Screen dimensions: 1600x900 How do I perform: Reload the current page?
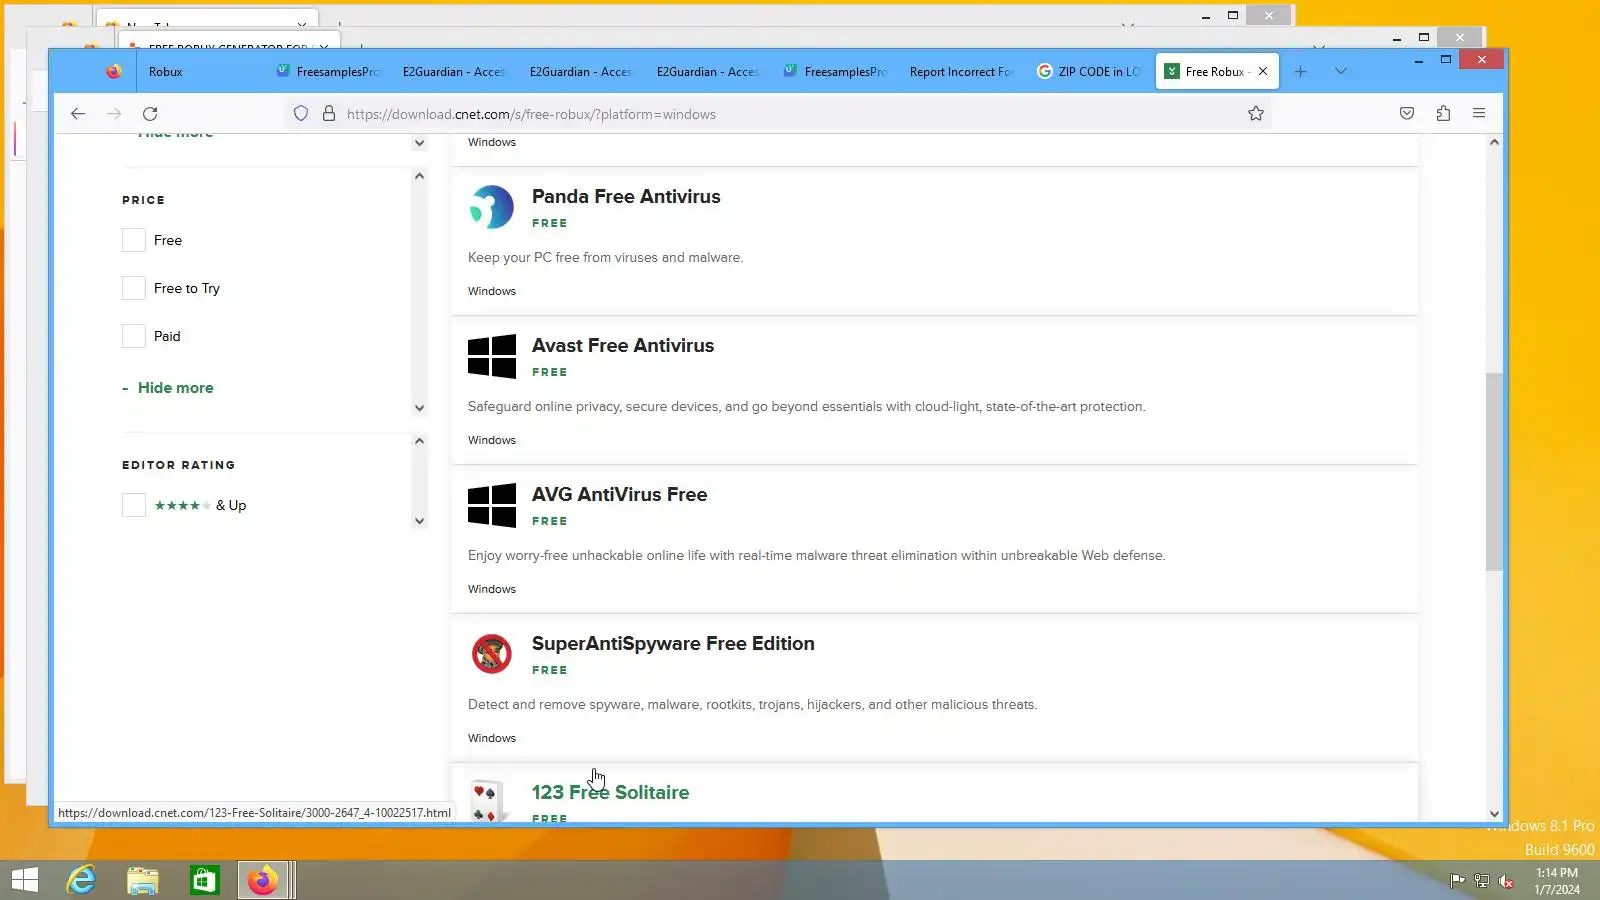[150, 114]
